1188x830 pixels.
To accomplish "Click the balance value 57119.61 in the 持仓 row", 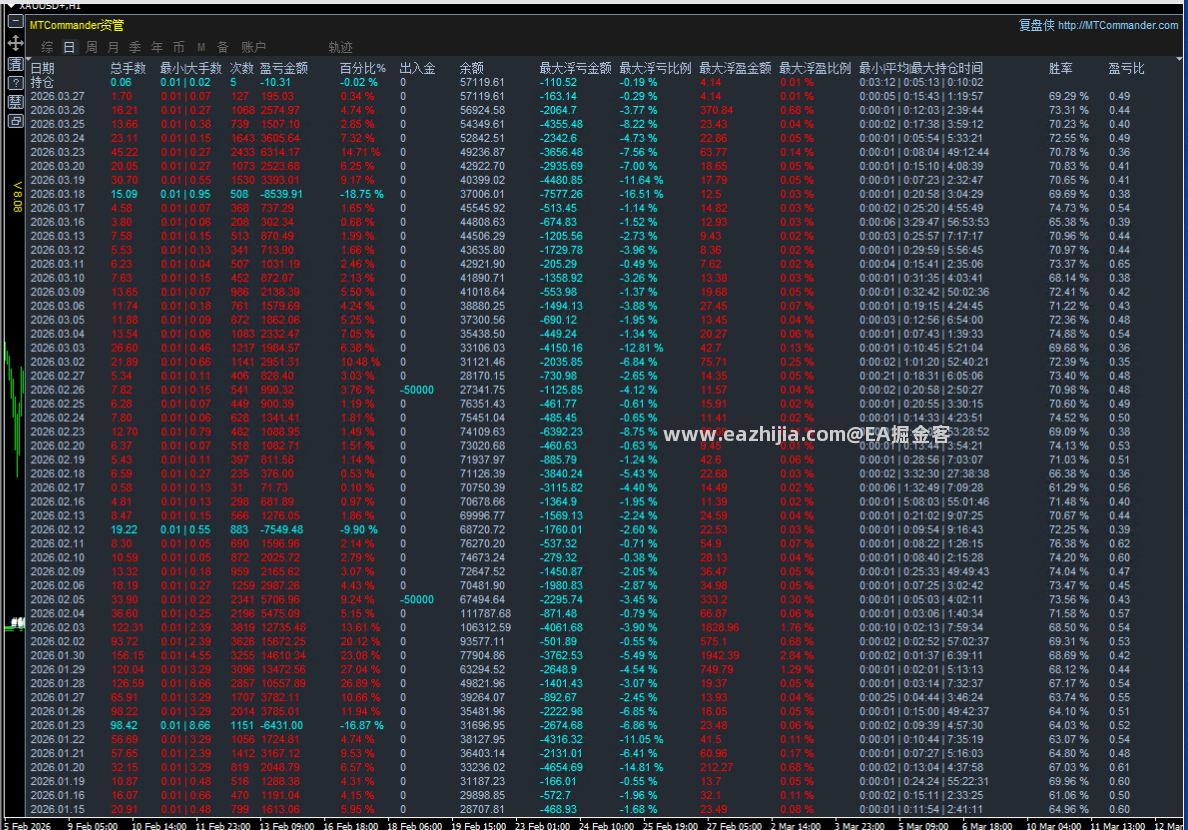I will tap(482, 82).
